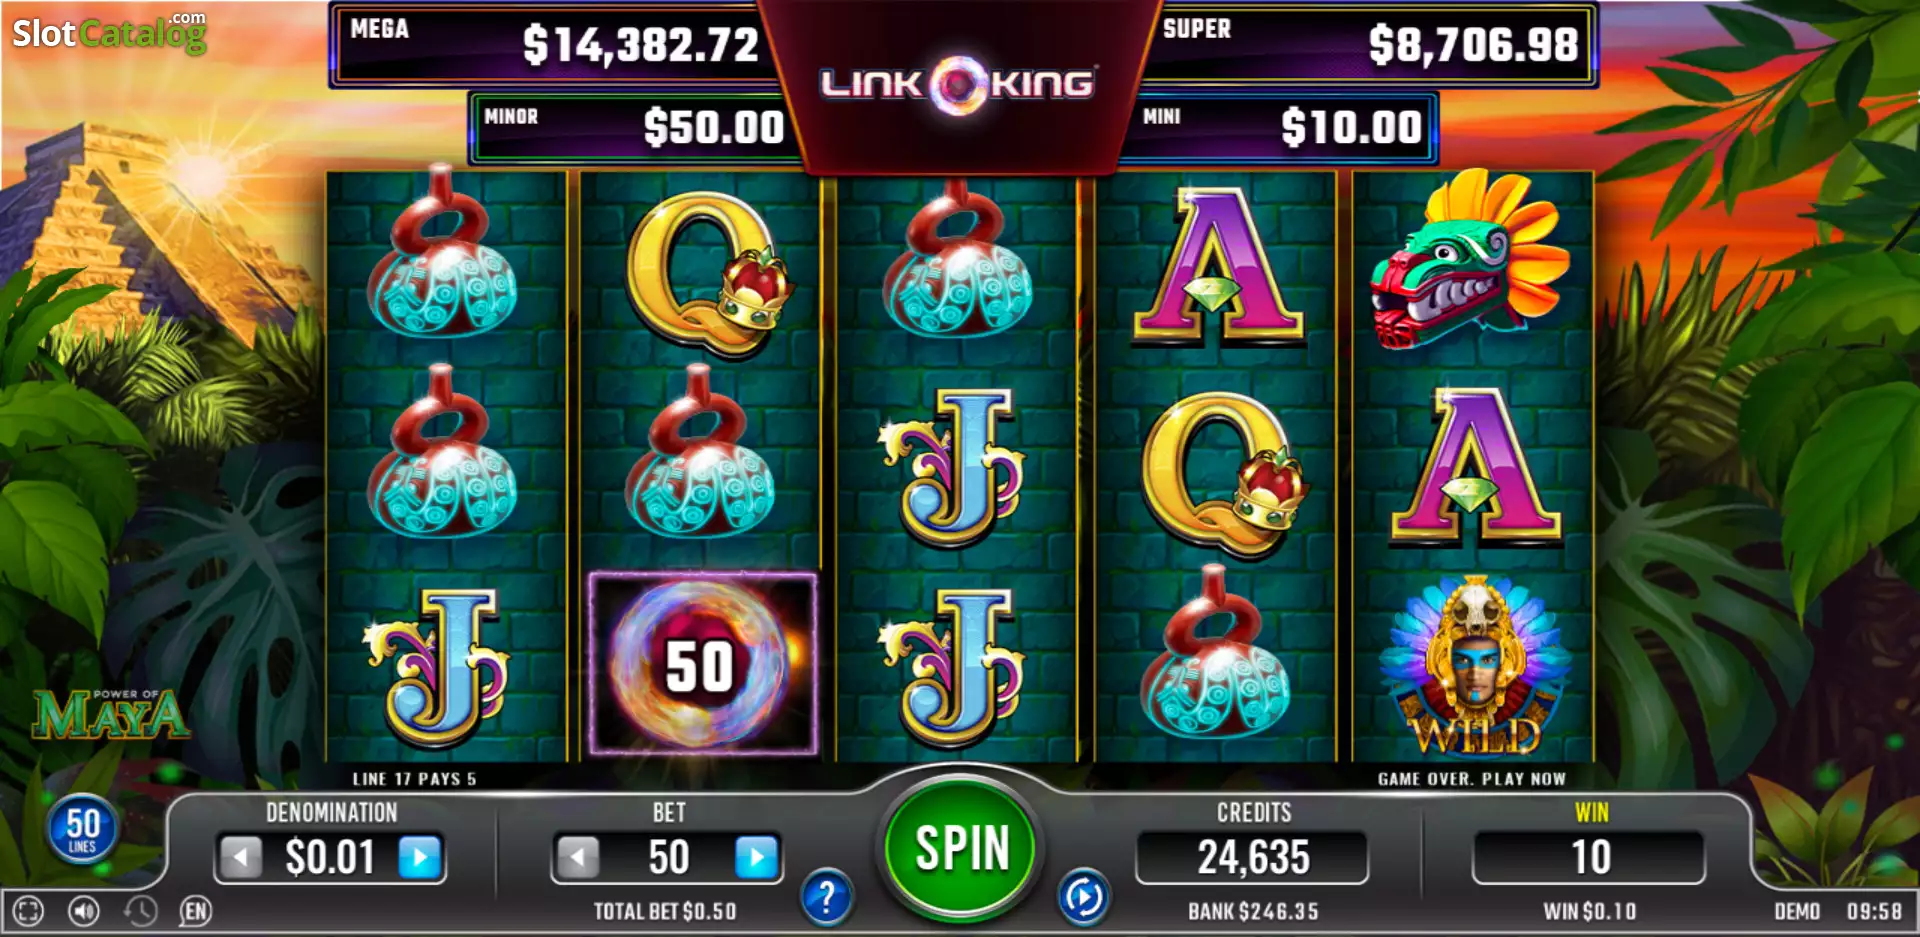
Task: Open the help question mark icon
Action: [826, 897]
